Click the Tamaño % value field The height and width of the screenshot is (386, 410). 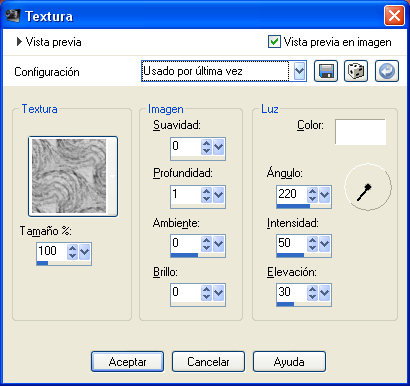pyautogui.click(x=51, y=252)
